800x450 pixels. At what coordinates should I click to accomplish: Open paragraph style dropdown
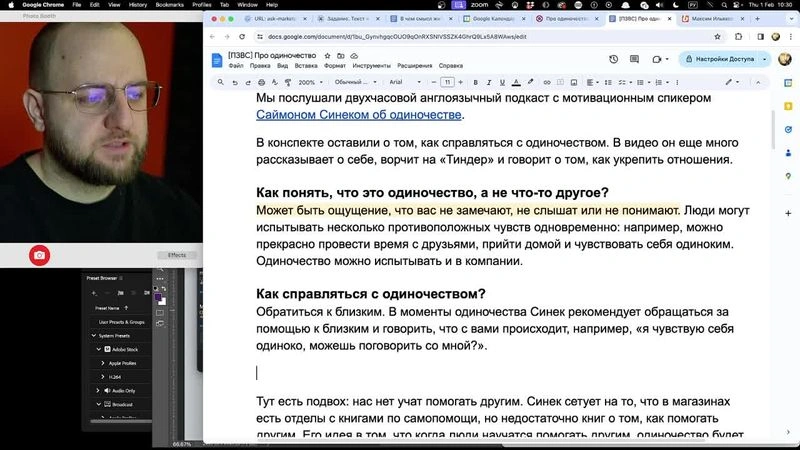point(356,82)
